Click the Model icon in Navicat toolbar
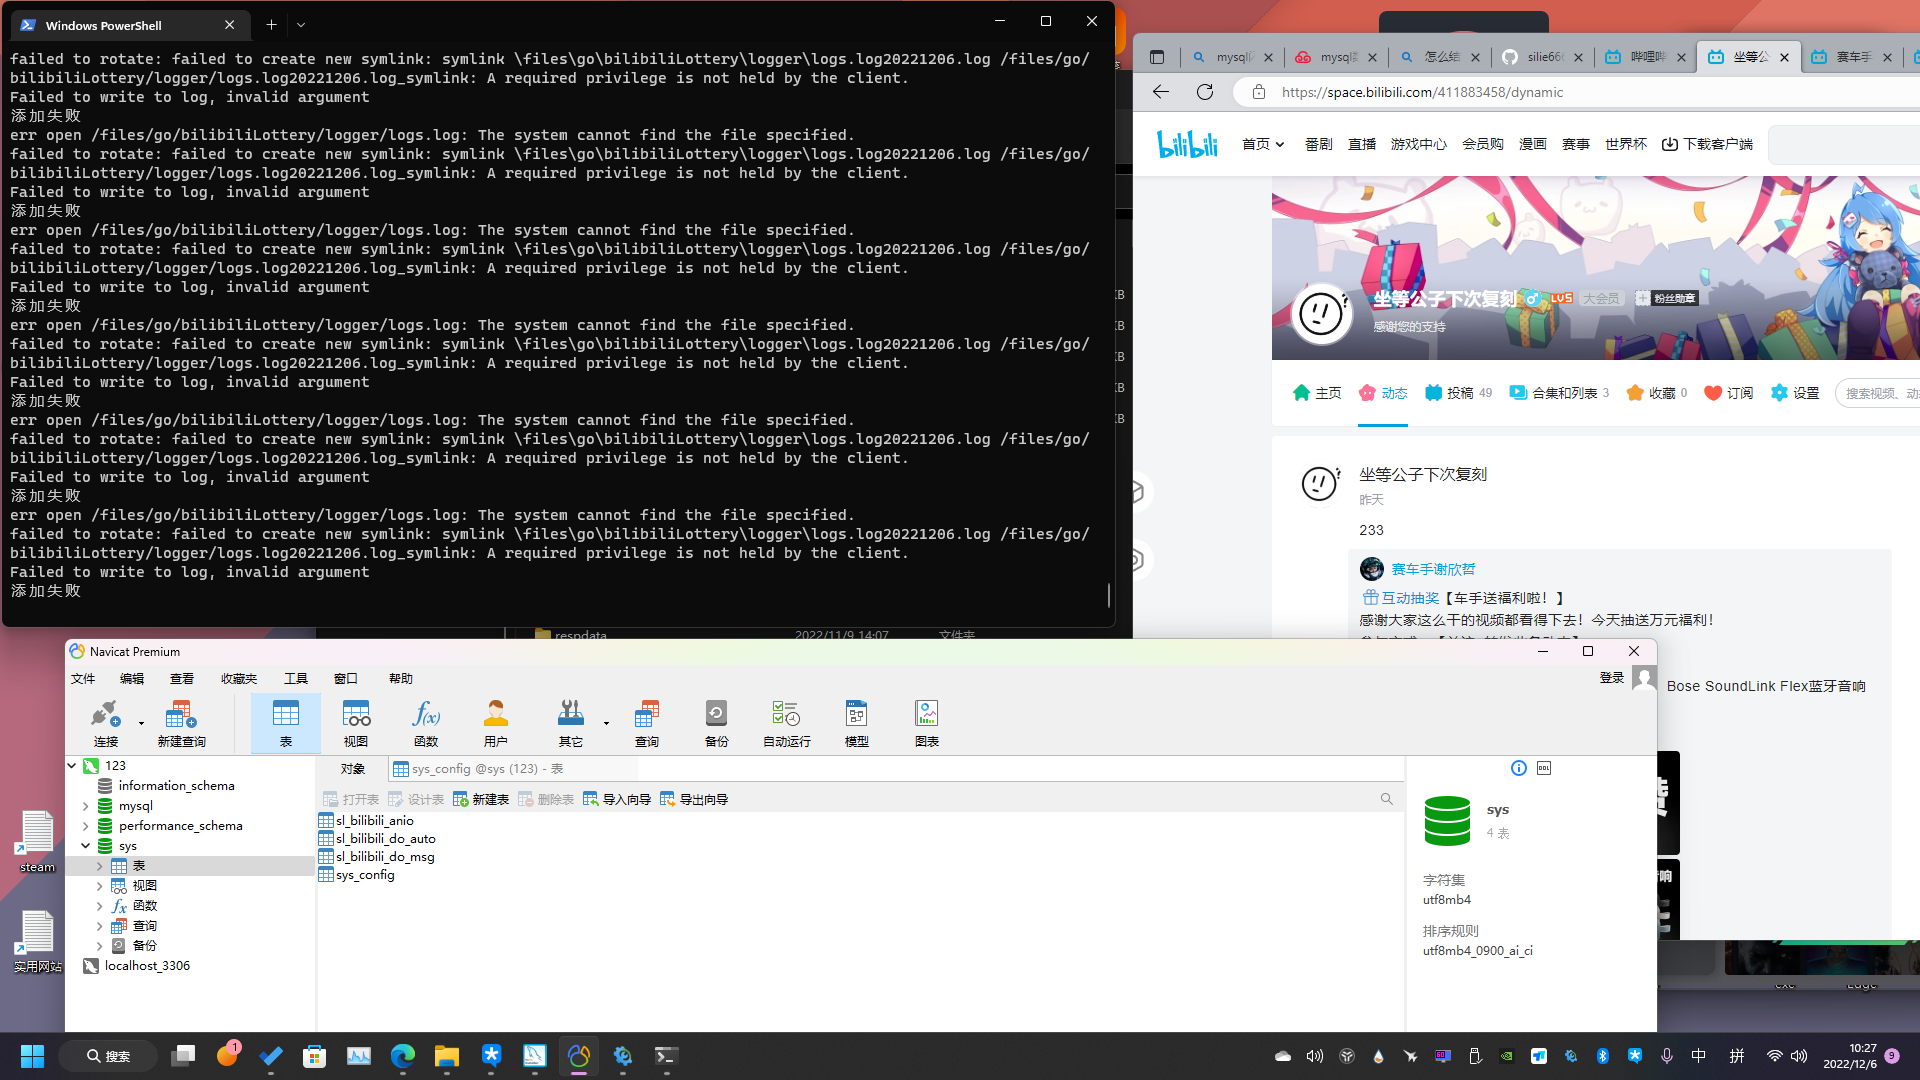The image size is (1920, 1080). pyautogui.click(x=857, y=723)
